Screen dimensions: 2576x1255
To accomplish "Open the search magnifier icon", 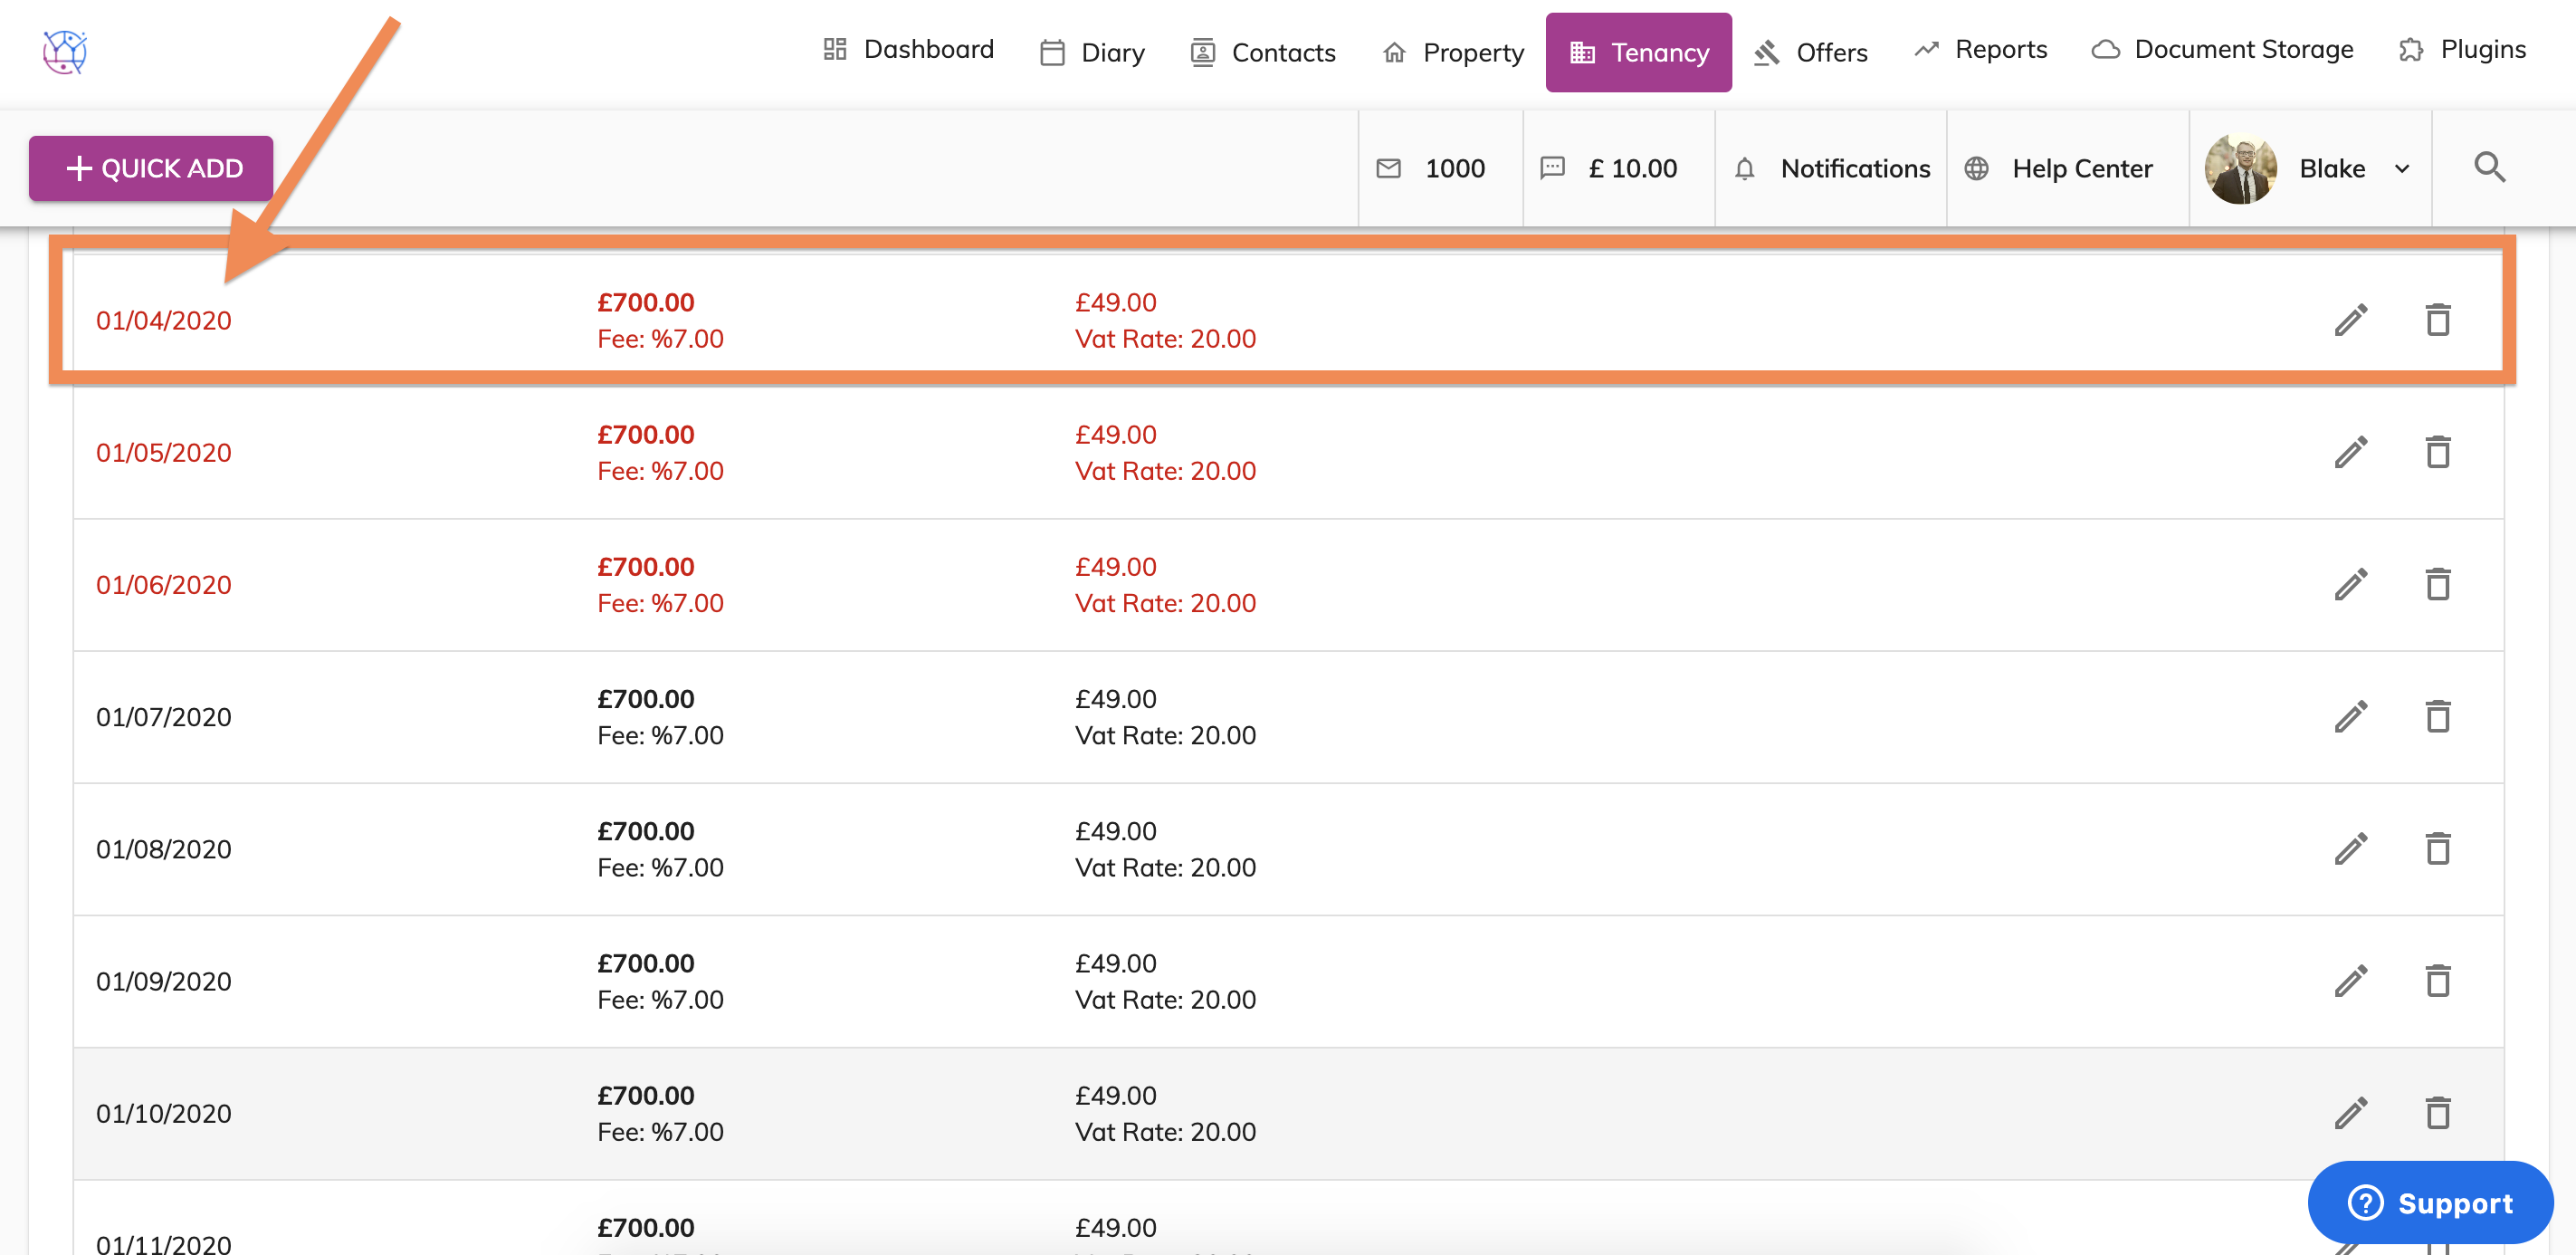I will (2489, 167).
